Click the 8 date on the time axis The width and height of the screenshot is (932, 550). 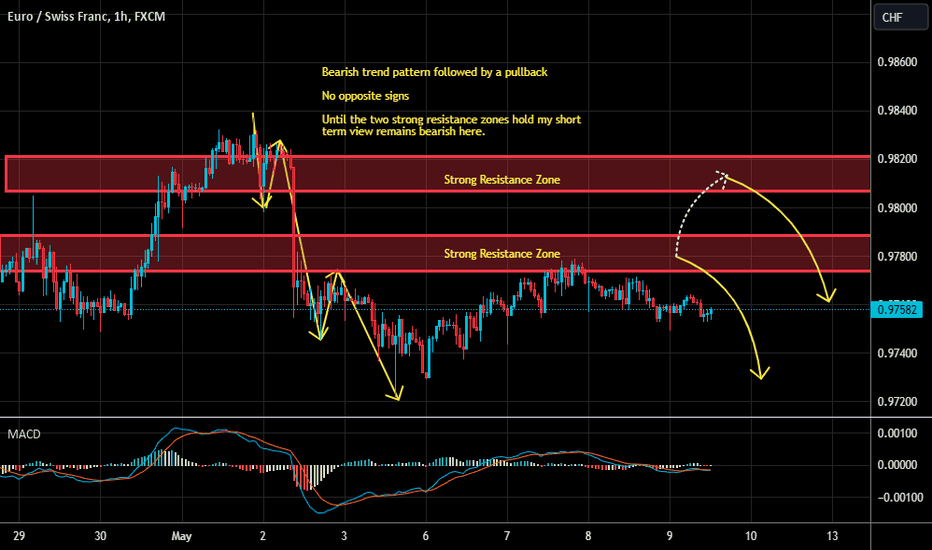588,536
